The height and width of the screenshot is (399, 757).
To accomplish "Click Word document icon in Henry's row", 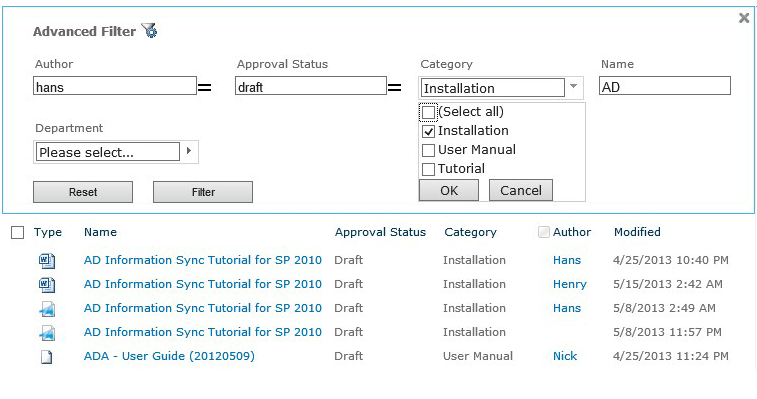I will pyautogui.click(x=47, y=285).
